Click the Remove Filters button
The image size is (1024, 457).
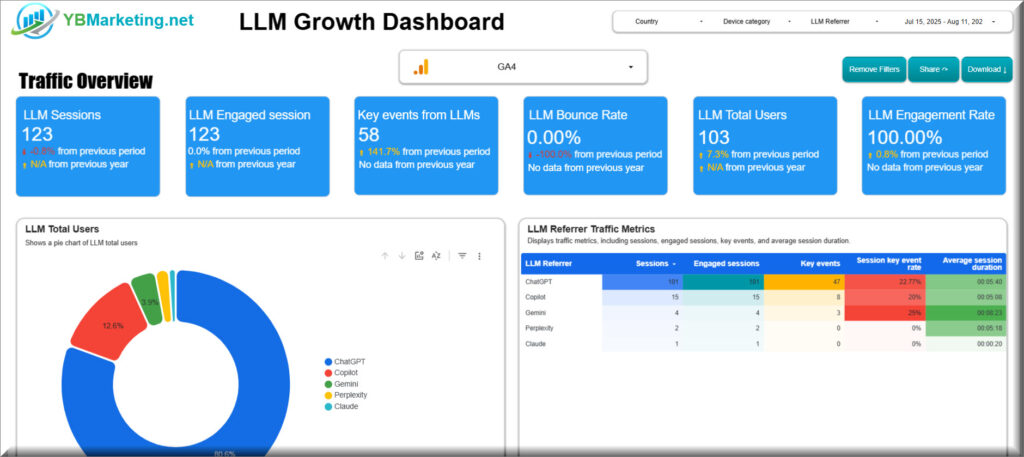[x=874, y=69]
